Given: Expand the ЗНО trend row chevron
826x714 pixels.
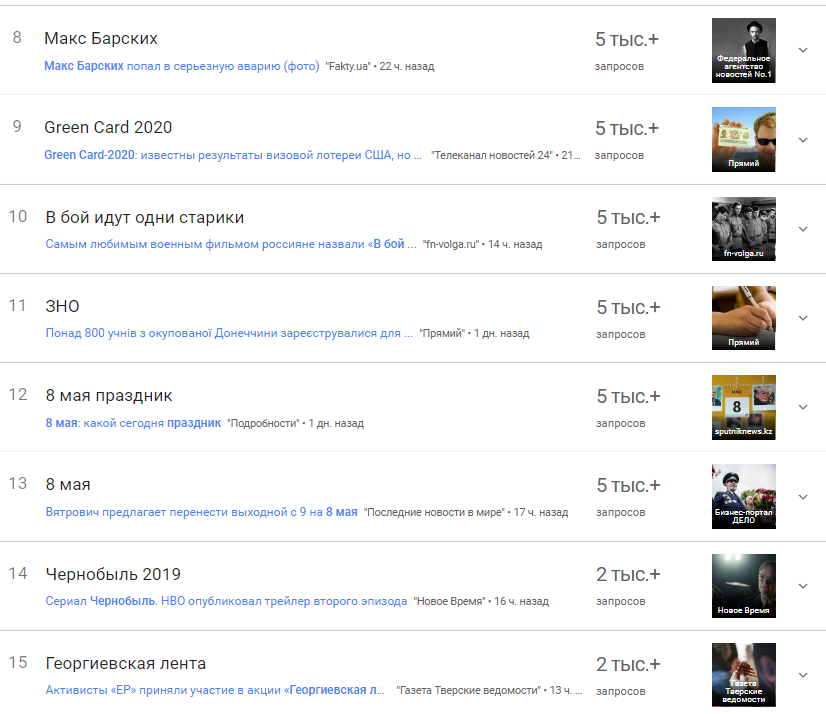Looking at the screenshot, I should (x=802, y=318).
